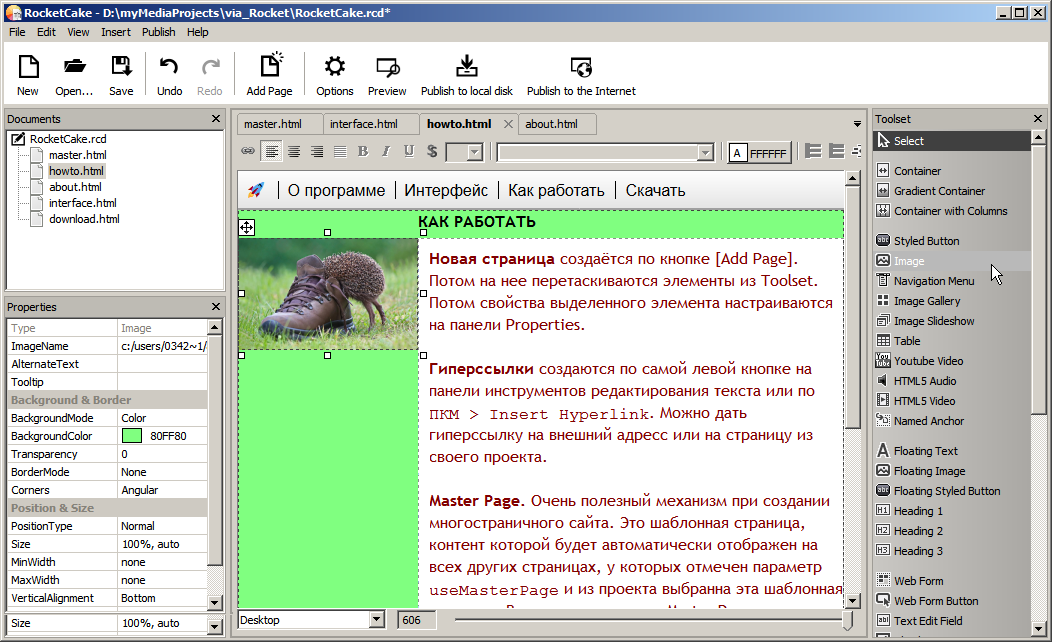Viewport: 1052px width, 642px height.
Task: Justify the text
Action: point(340,152)
